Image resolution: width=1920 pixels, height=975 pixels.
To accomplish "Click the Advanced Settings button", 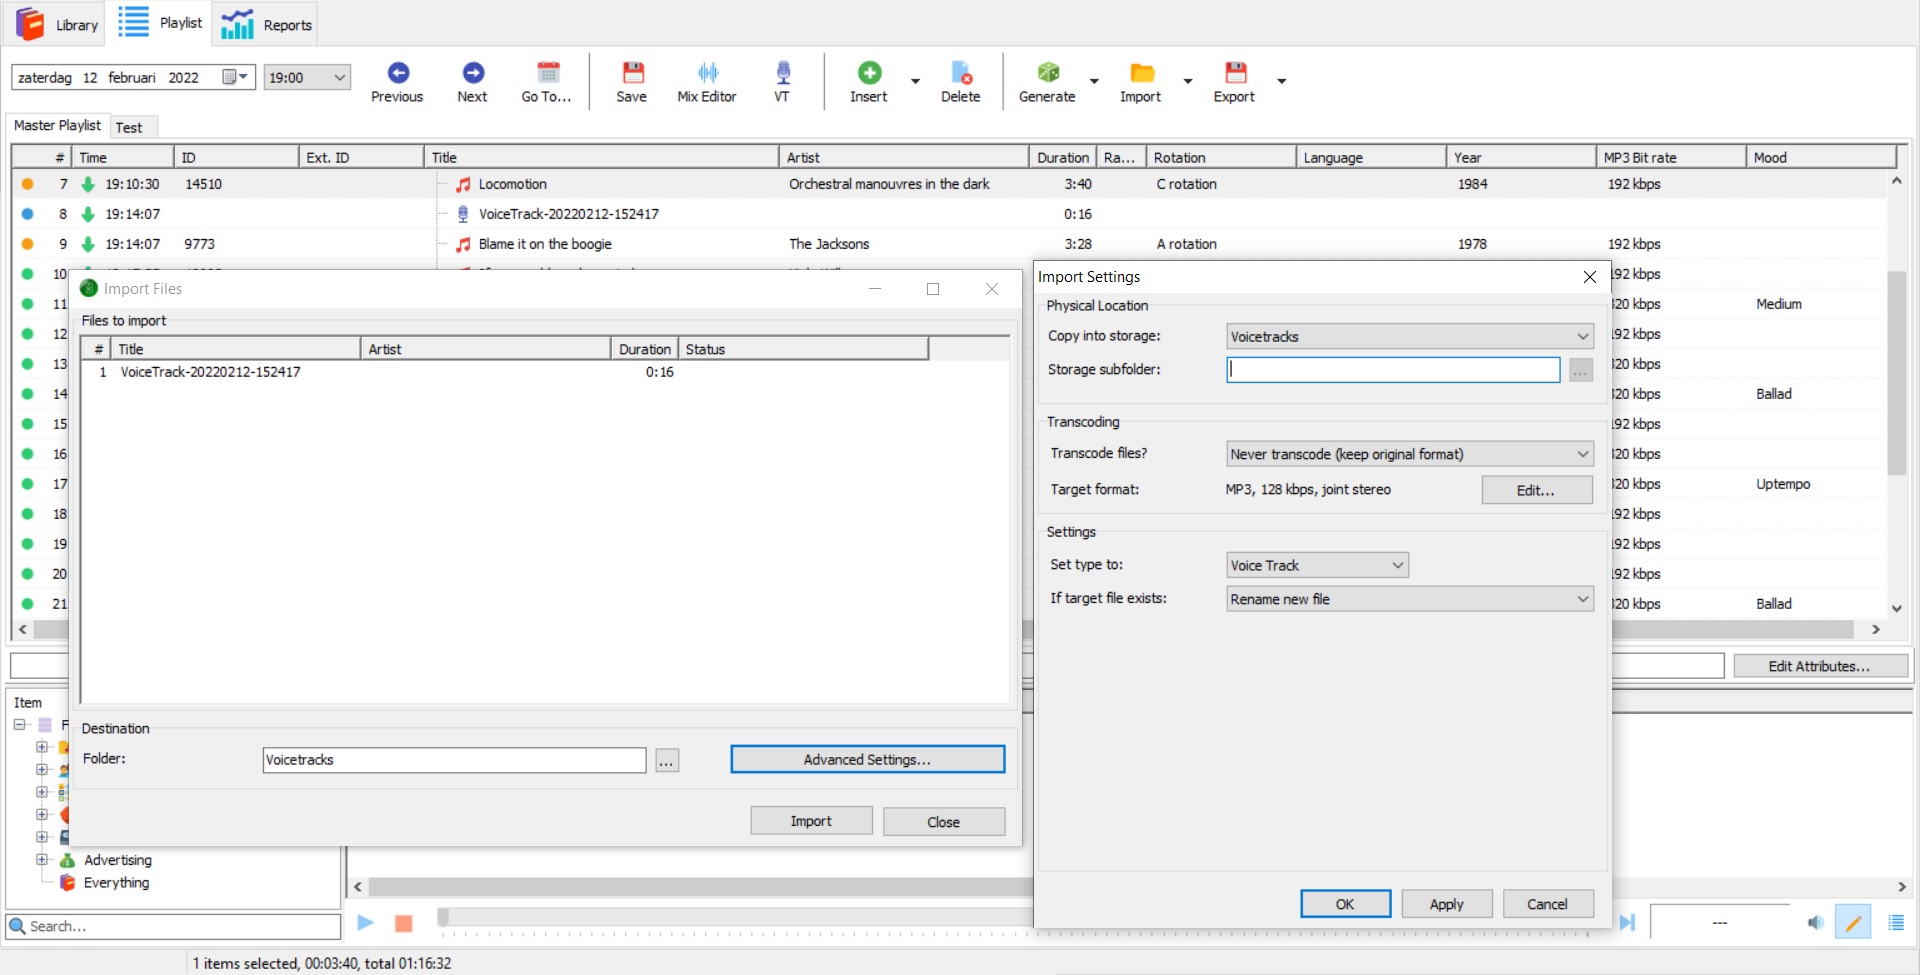I will [867, 760].
